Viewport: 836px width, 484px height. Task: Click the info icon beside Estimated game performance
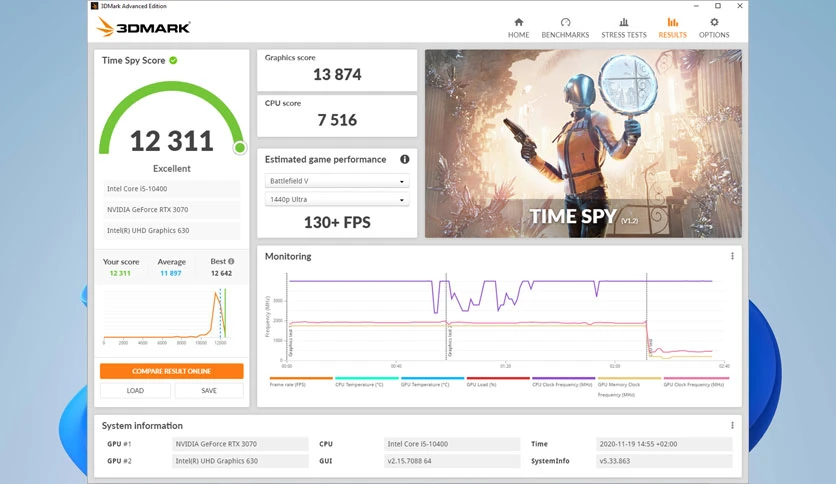coord(405,159)
